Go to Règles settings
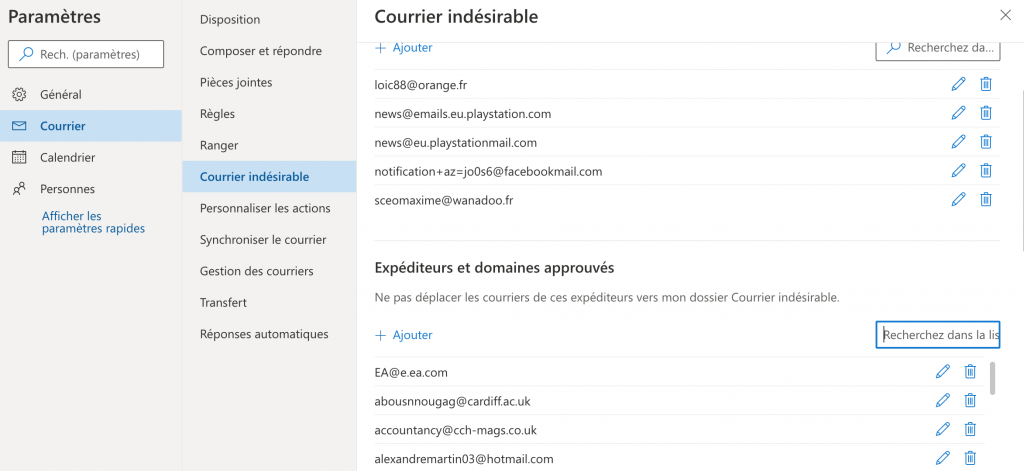Image resolution: width=1024 pixels, height=471 pixels. [216, 114]
